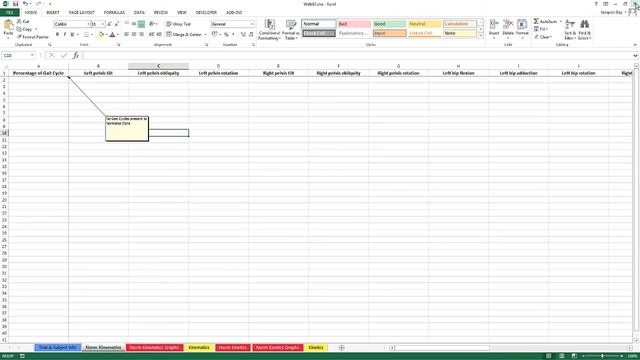The image size is (640, 360).
Task: Apply the Input cell style
Action: coord(389,33)
